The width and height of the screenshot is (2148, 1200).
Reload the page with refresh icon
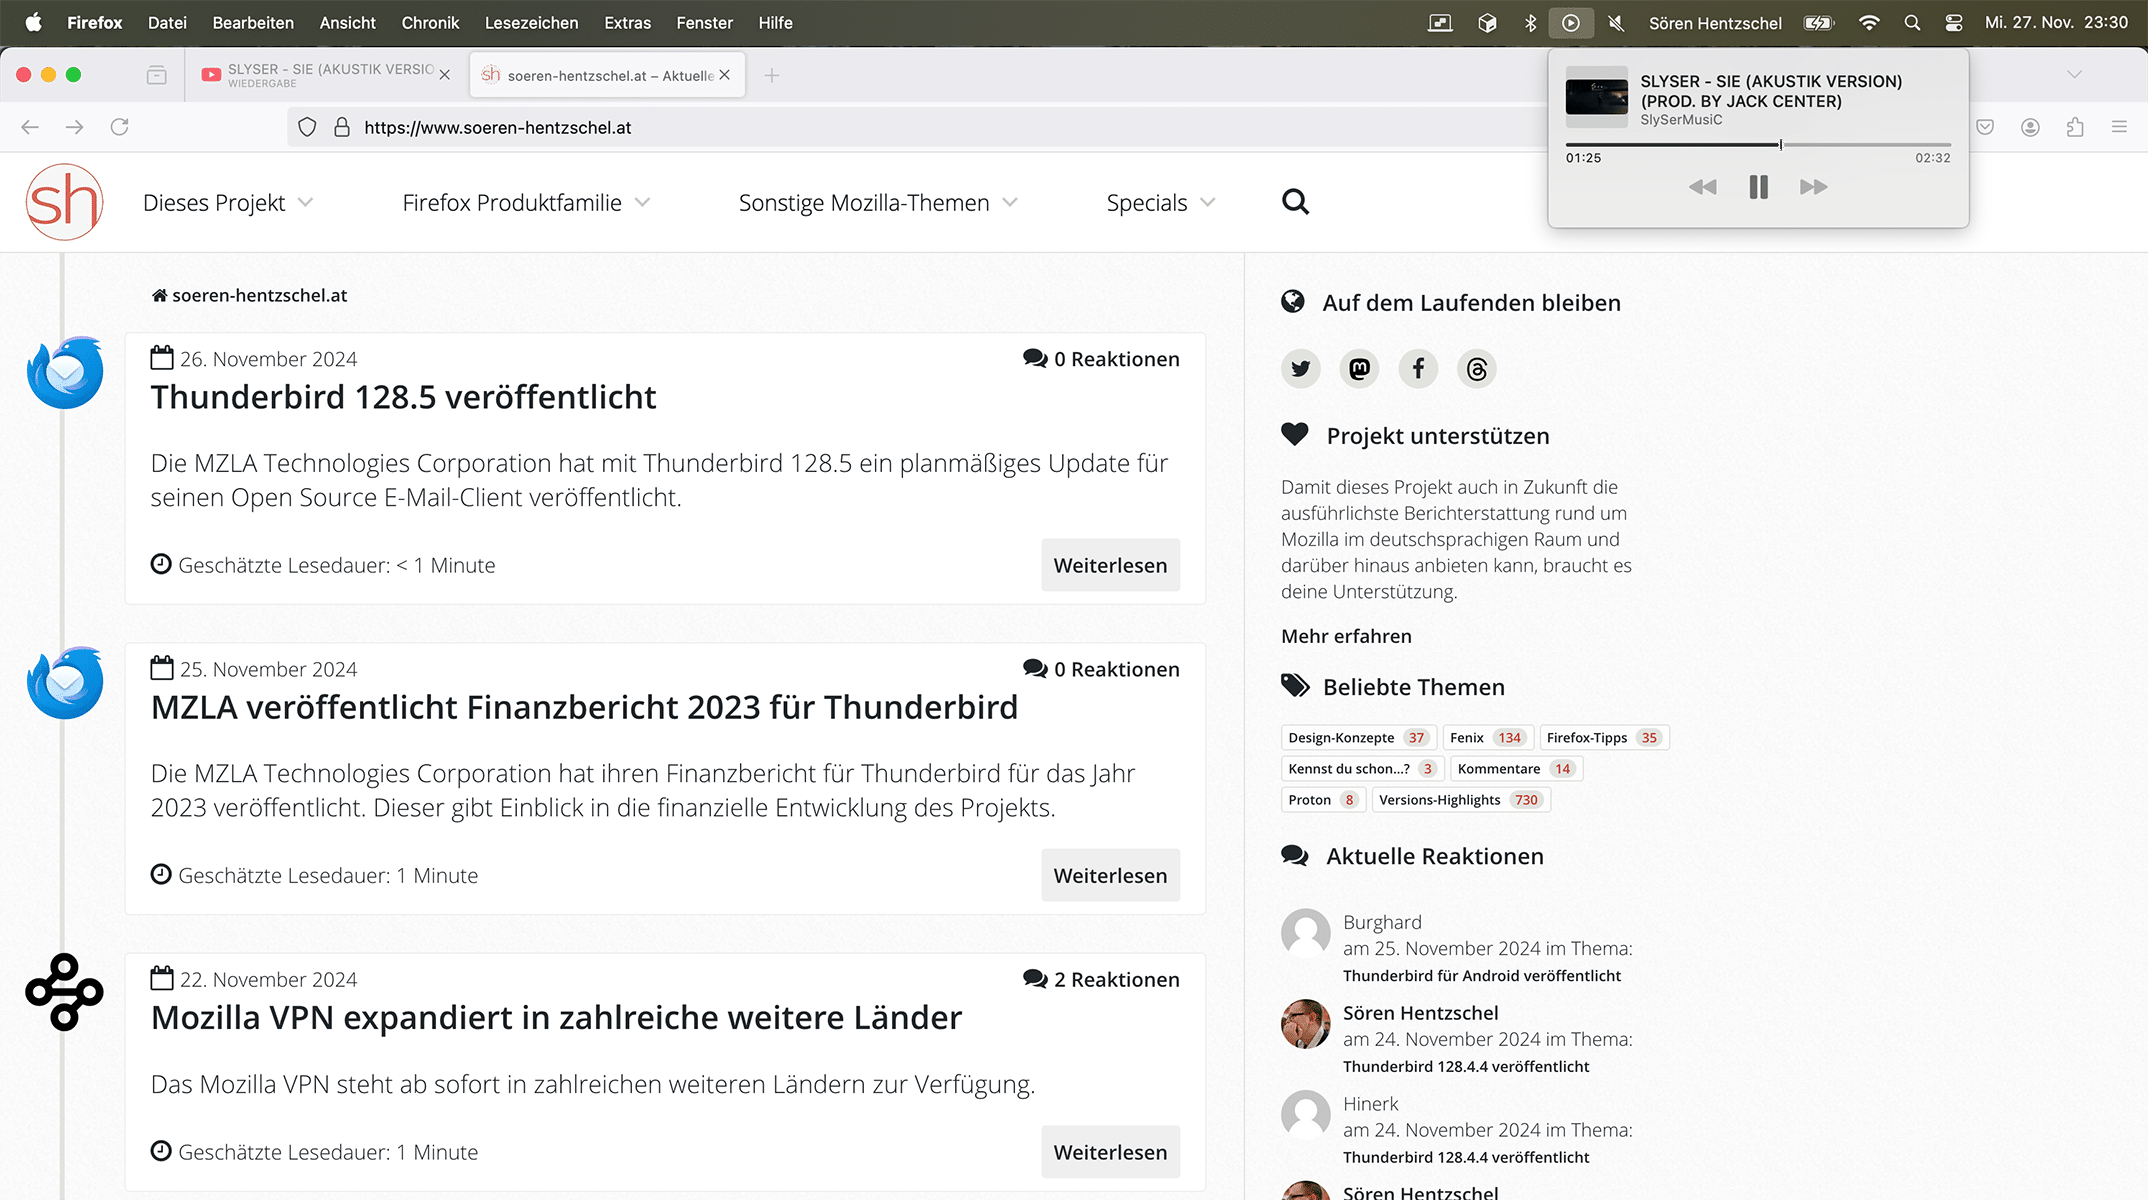click(x=119, y=127)
